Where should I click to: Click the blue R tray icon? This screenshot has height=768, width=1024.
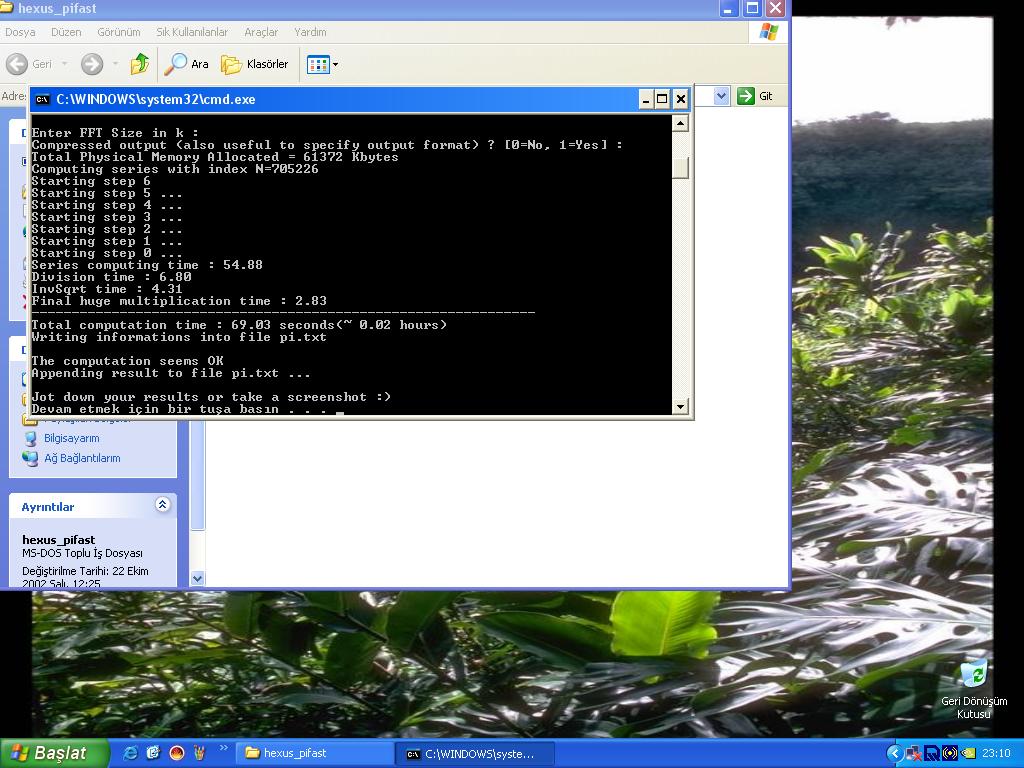click(x=931, y=754)
